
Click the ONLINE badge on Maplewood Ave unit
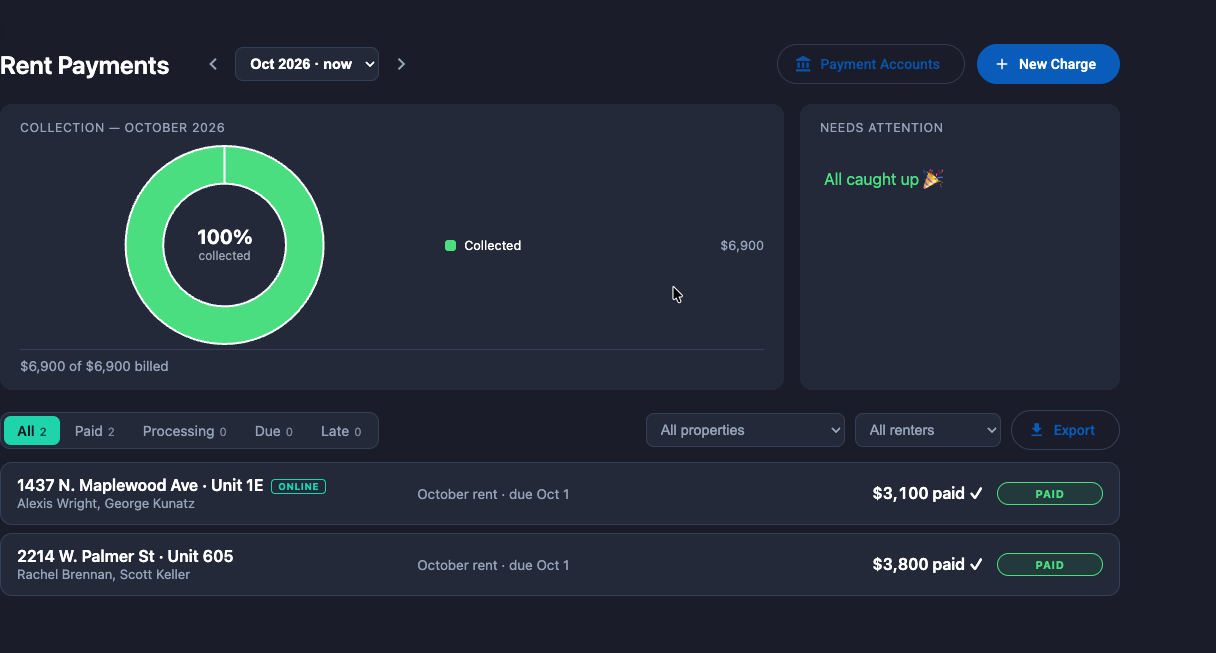(x=299, y=487)
